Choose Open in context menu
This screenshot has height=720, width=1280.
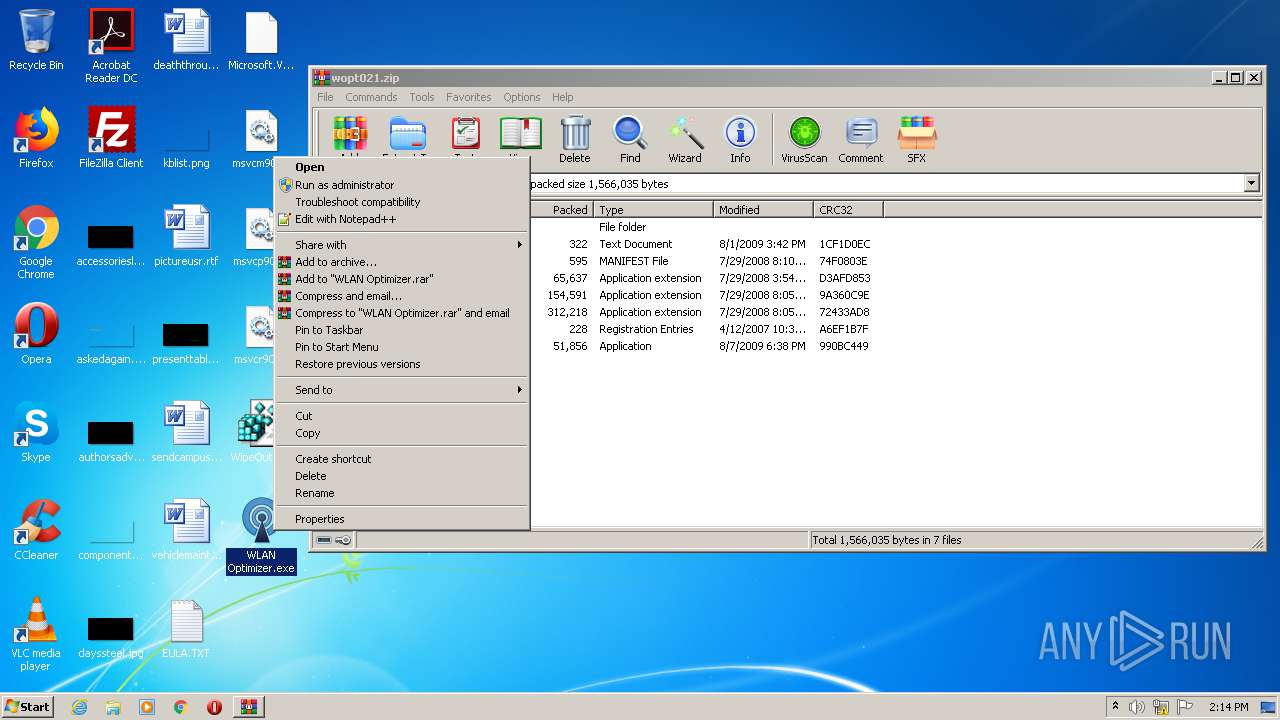(x=401, y=167)
